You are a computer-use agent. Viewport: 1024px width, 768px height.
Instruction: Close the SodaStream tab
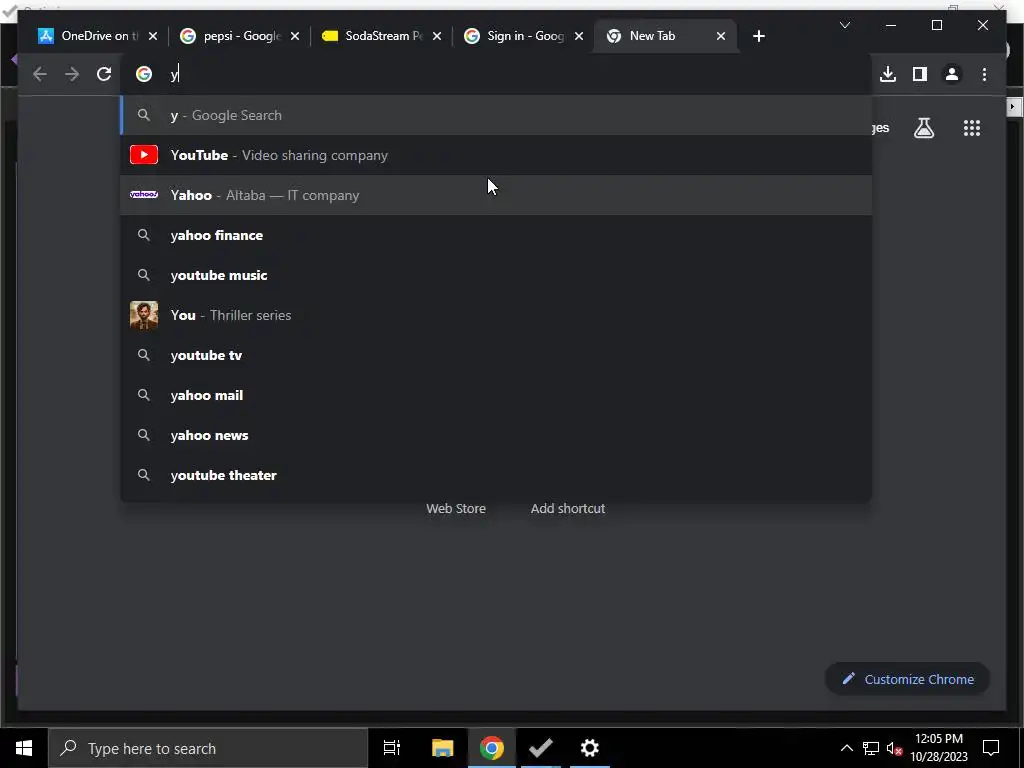pos(437,36)
